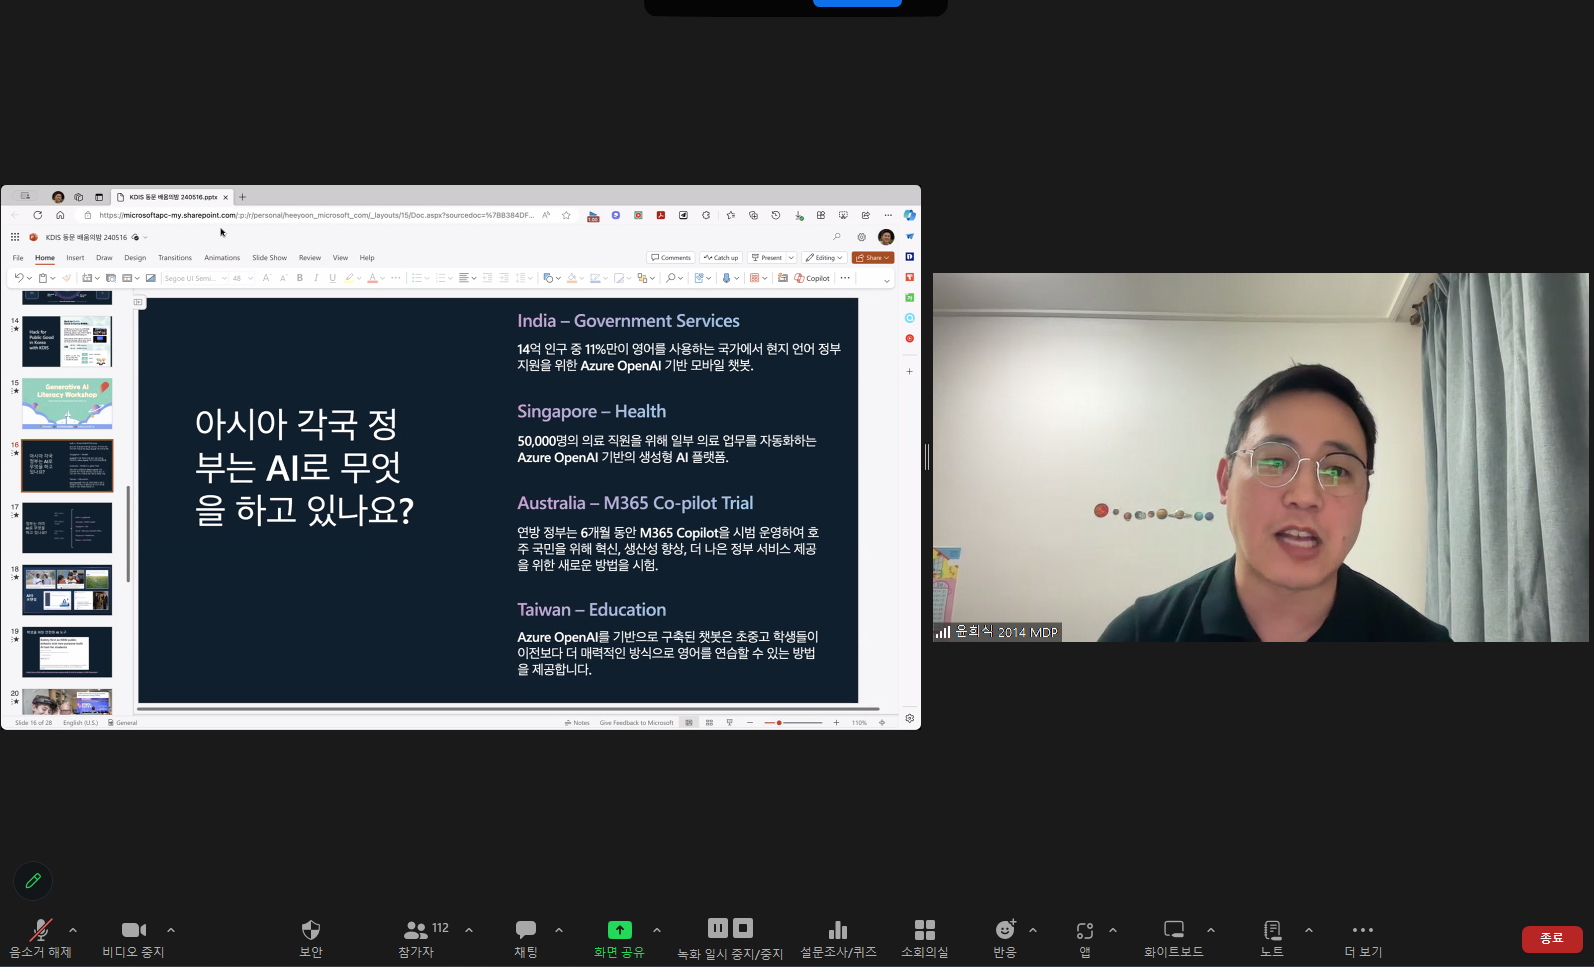Open polls and quizzes
This screenshot has width=1594, height=967.
click(838, 938)
